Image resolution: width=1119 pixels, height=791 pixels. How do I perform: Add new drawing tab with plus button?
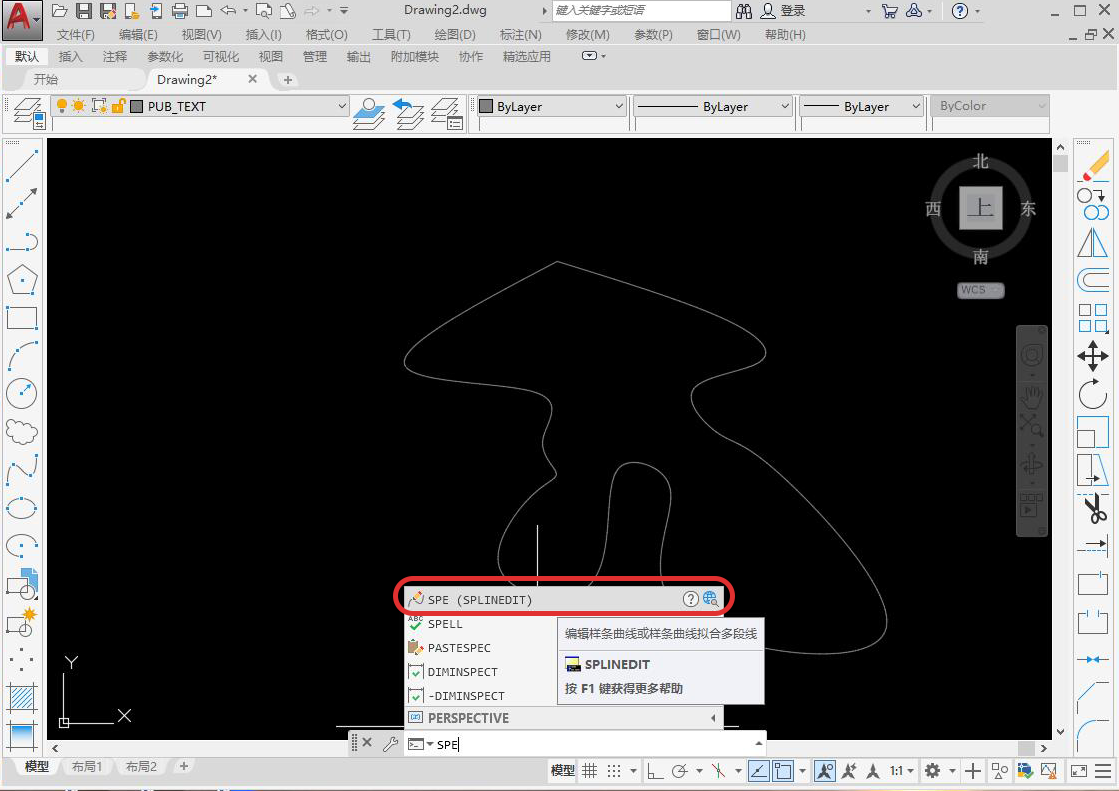[288, 79]
